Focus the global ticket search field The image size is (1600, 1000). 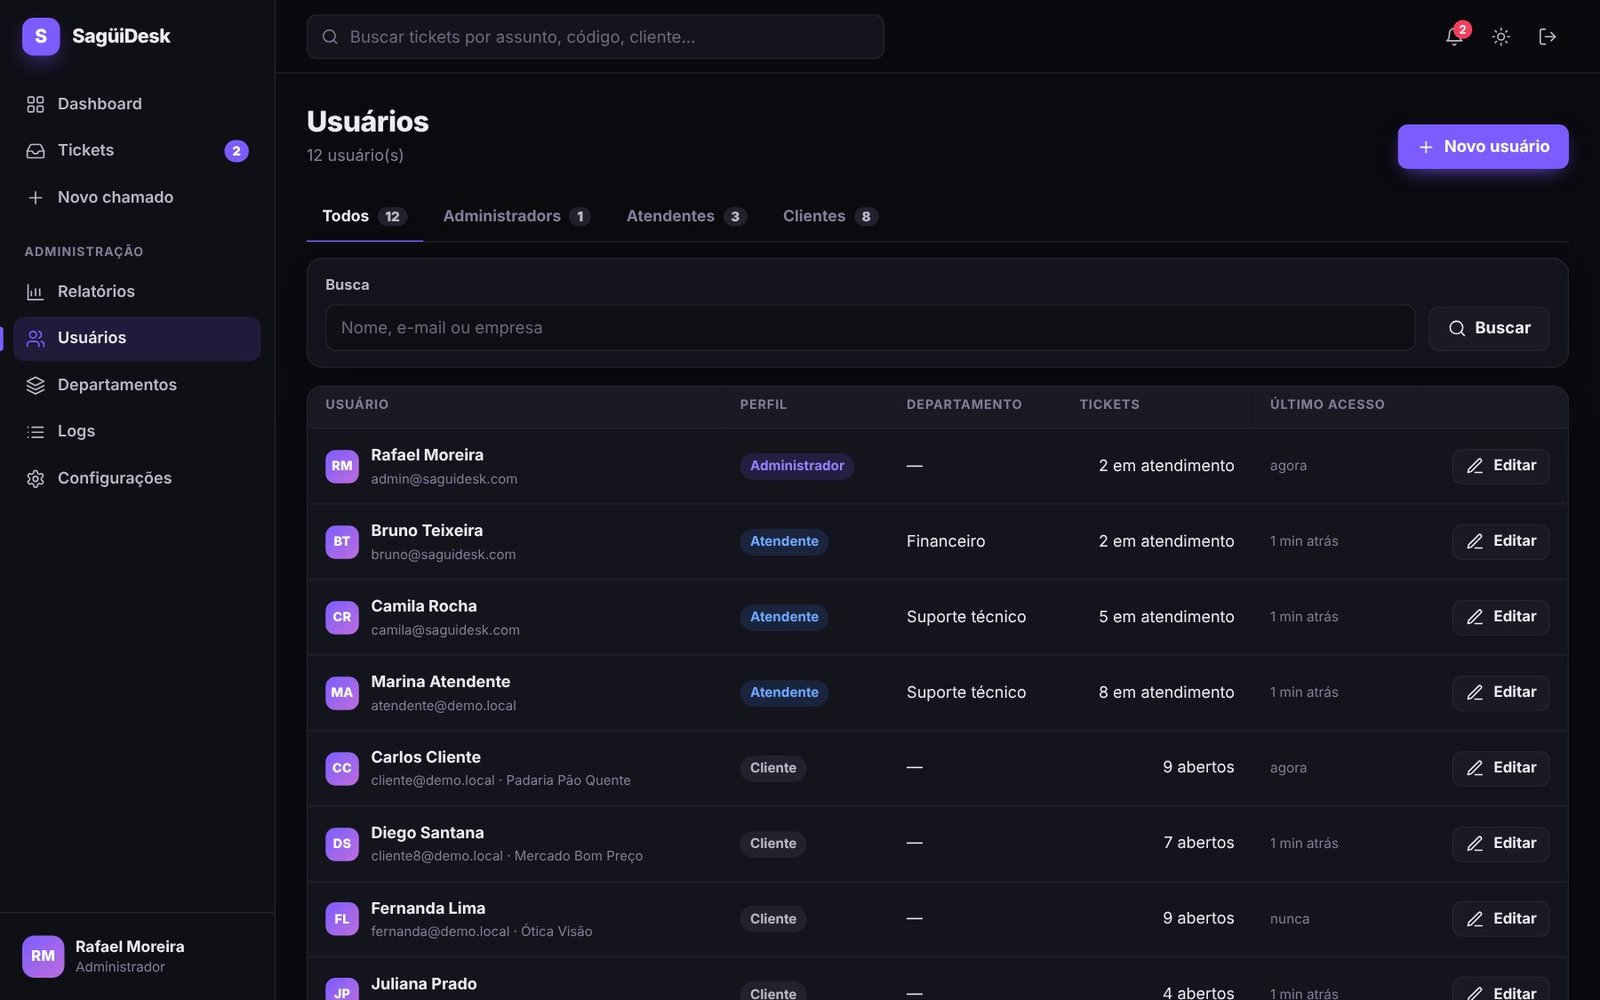coord(595,37)
